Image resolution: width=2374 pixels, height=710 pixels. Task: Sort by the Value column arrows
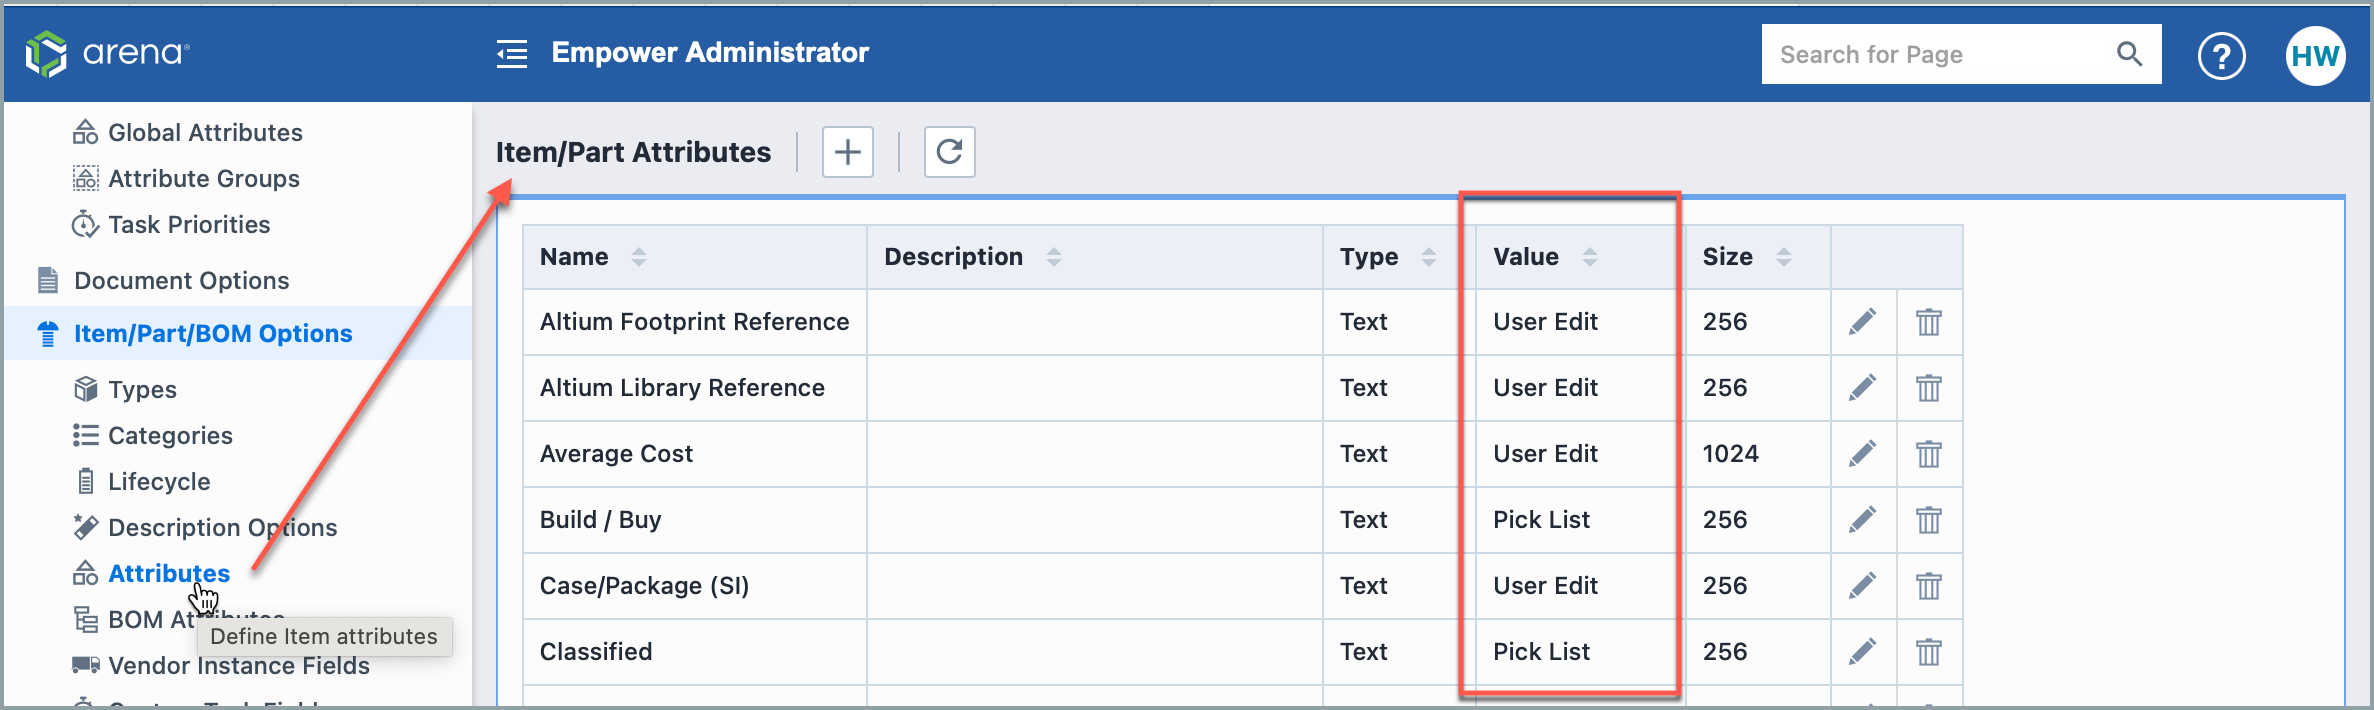(1589, 257)
